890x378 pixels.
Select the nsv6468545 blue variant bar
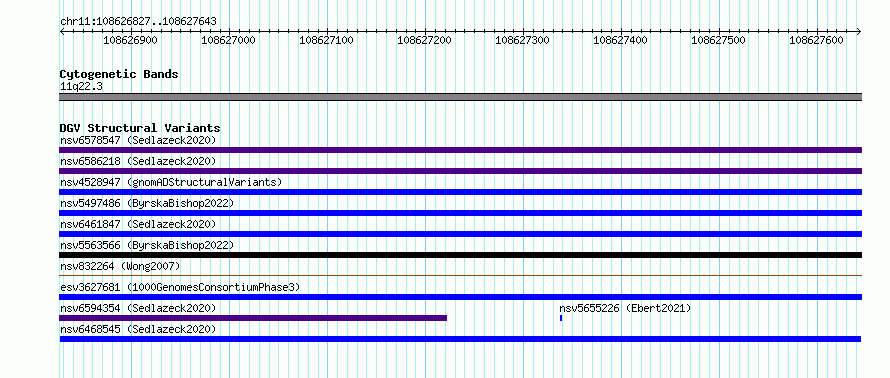[x=460, y=339]
